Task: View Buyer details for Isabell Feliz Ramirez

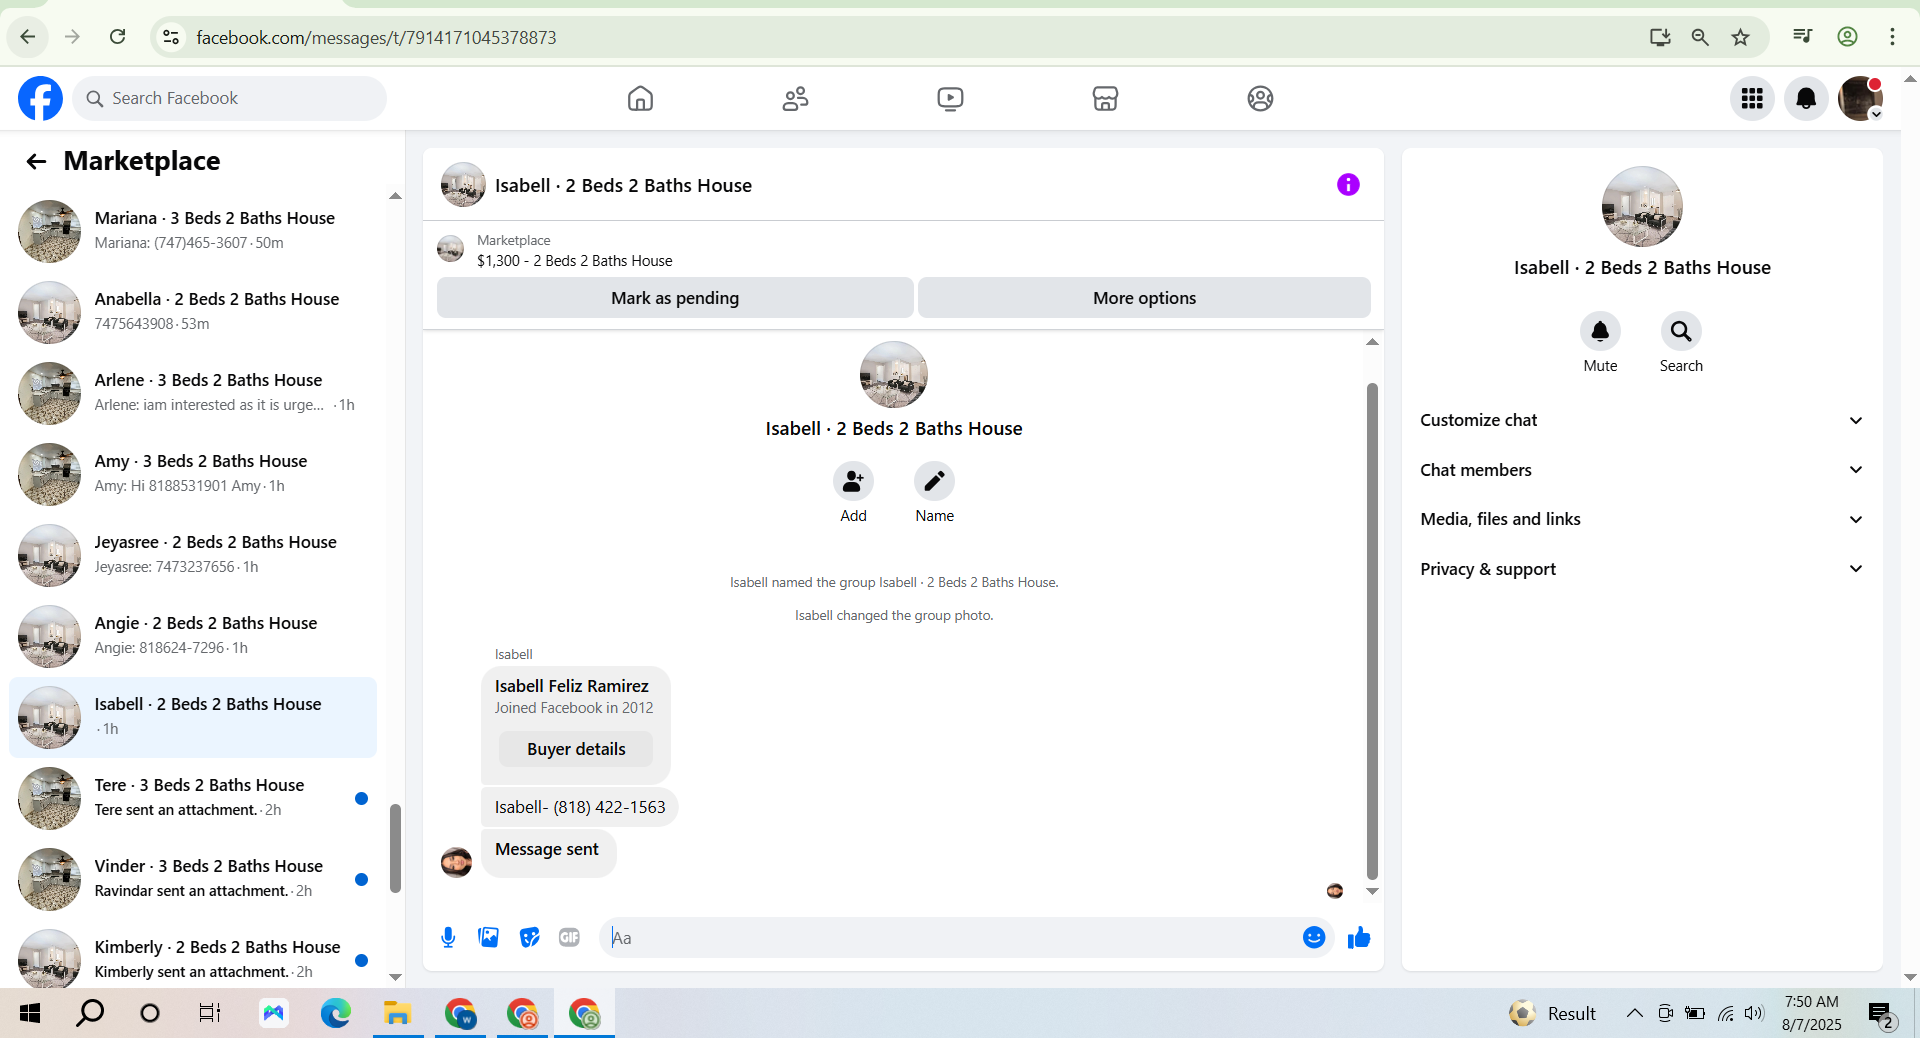Action: [576, 749]
